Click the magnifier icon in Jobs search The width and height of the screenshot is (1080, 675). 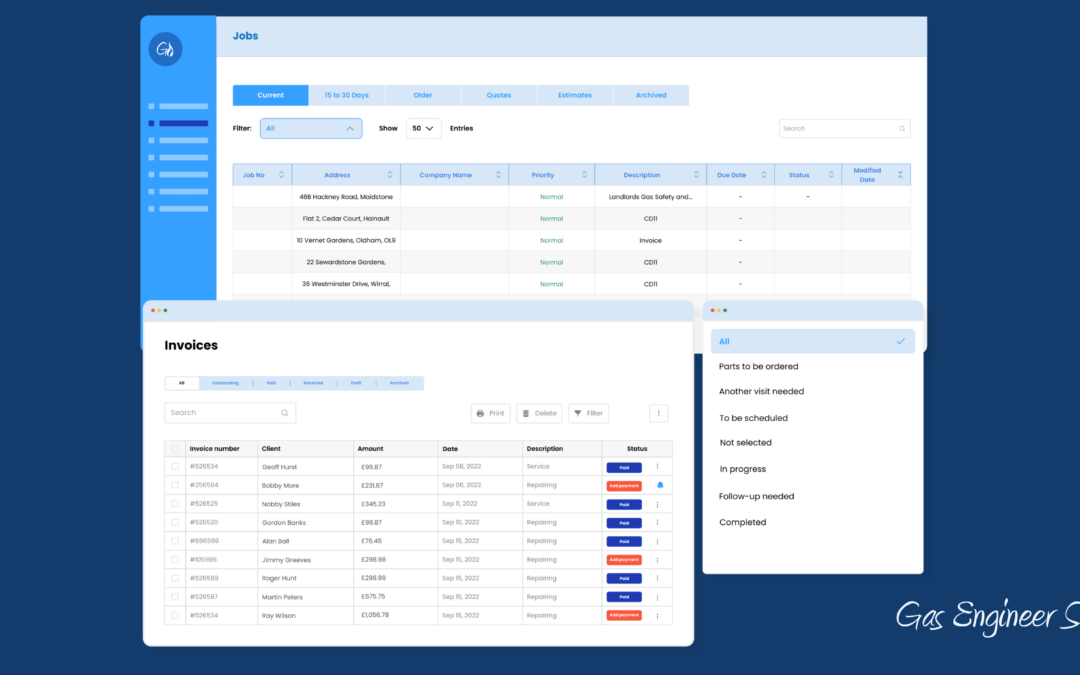pos(902,129)
